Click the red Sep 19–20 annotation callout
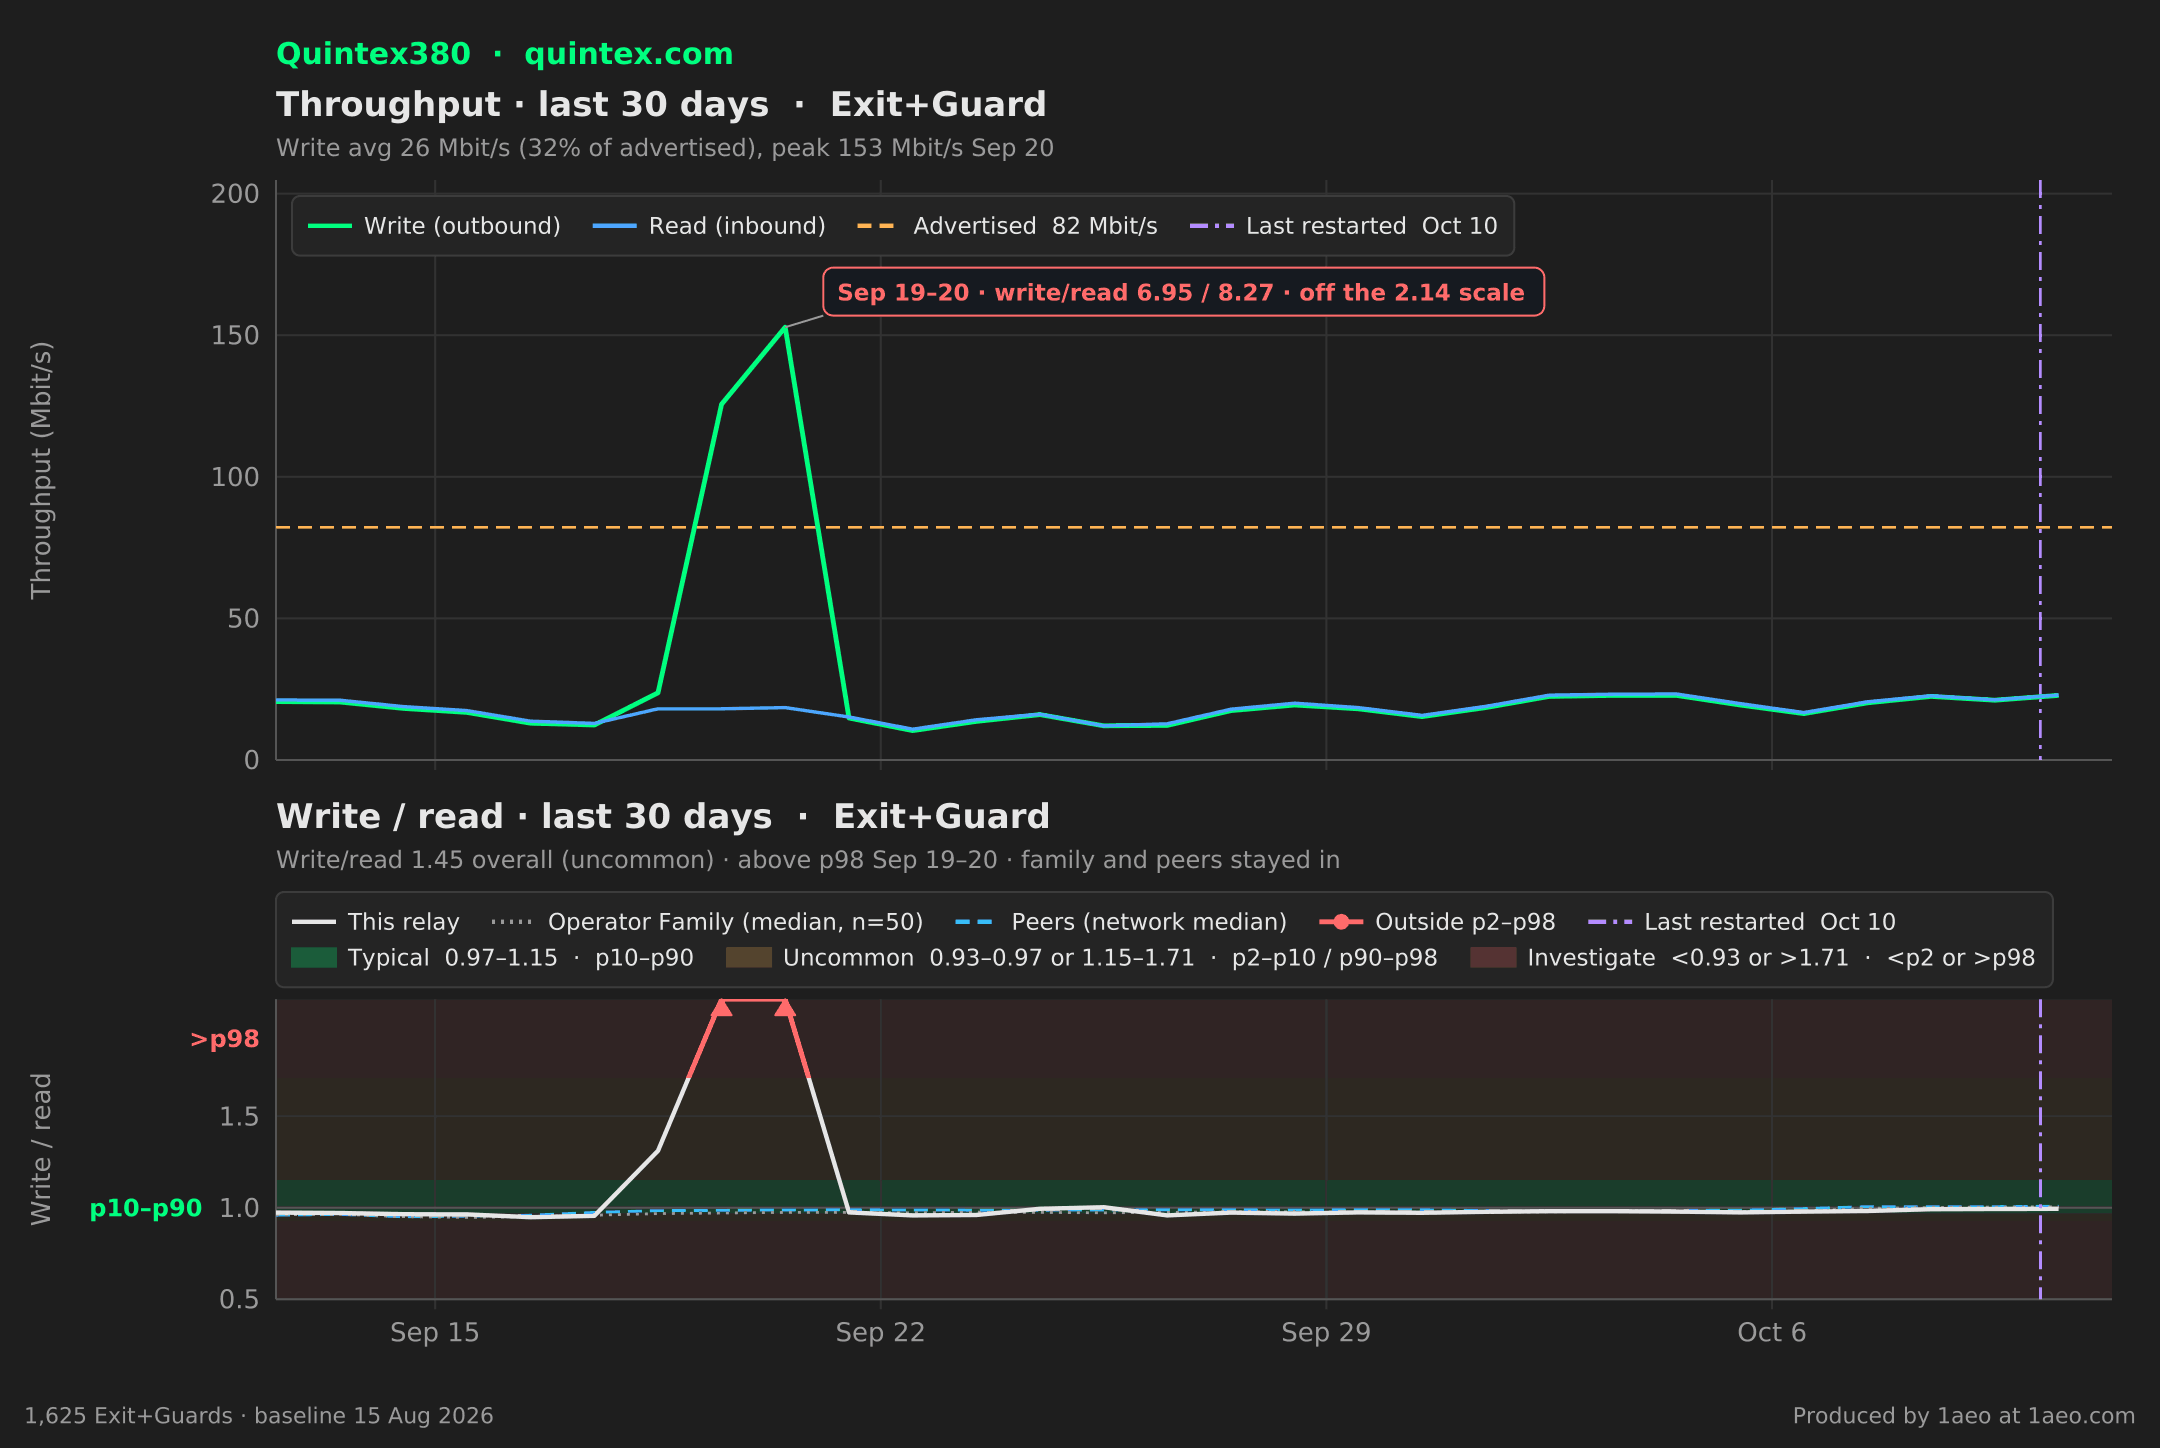This screenshot has height=1448, width=2160. pyautogui.click(x=1182, y=292)
